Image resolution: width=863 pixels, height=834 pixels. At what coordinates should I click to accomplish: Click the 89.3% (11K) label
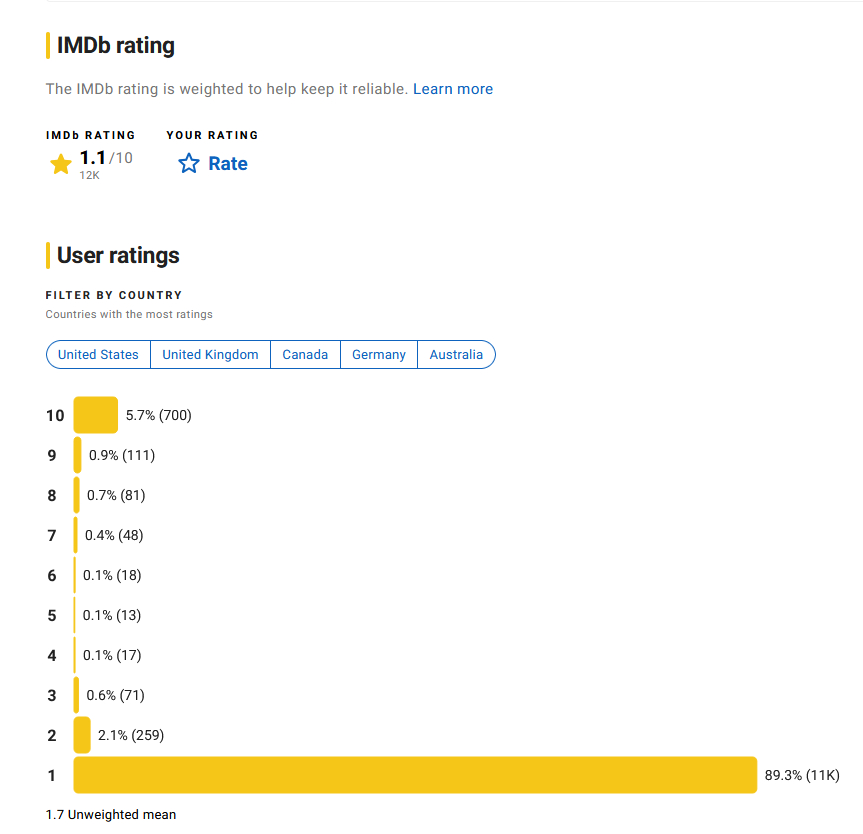(x=802, y=775)
